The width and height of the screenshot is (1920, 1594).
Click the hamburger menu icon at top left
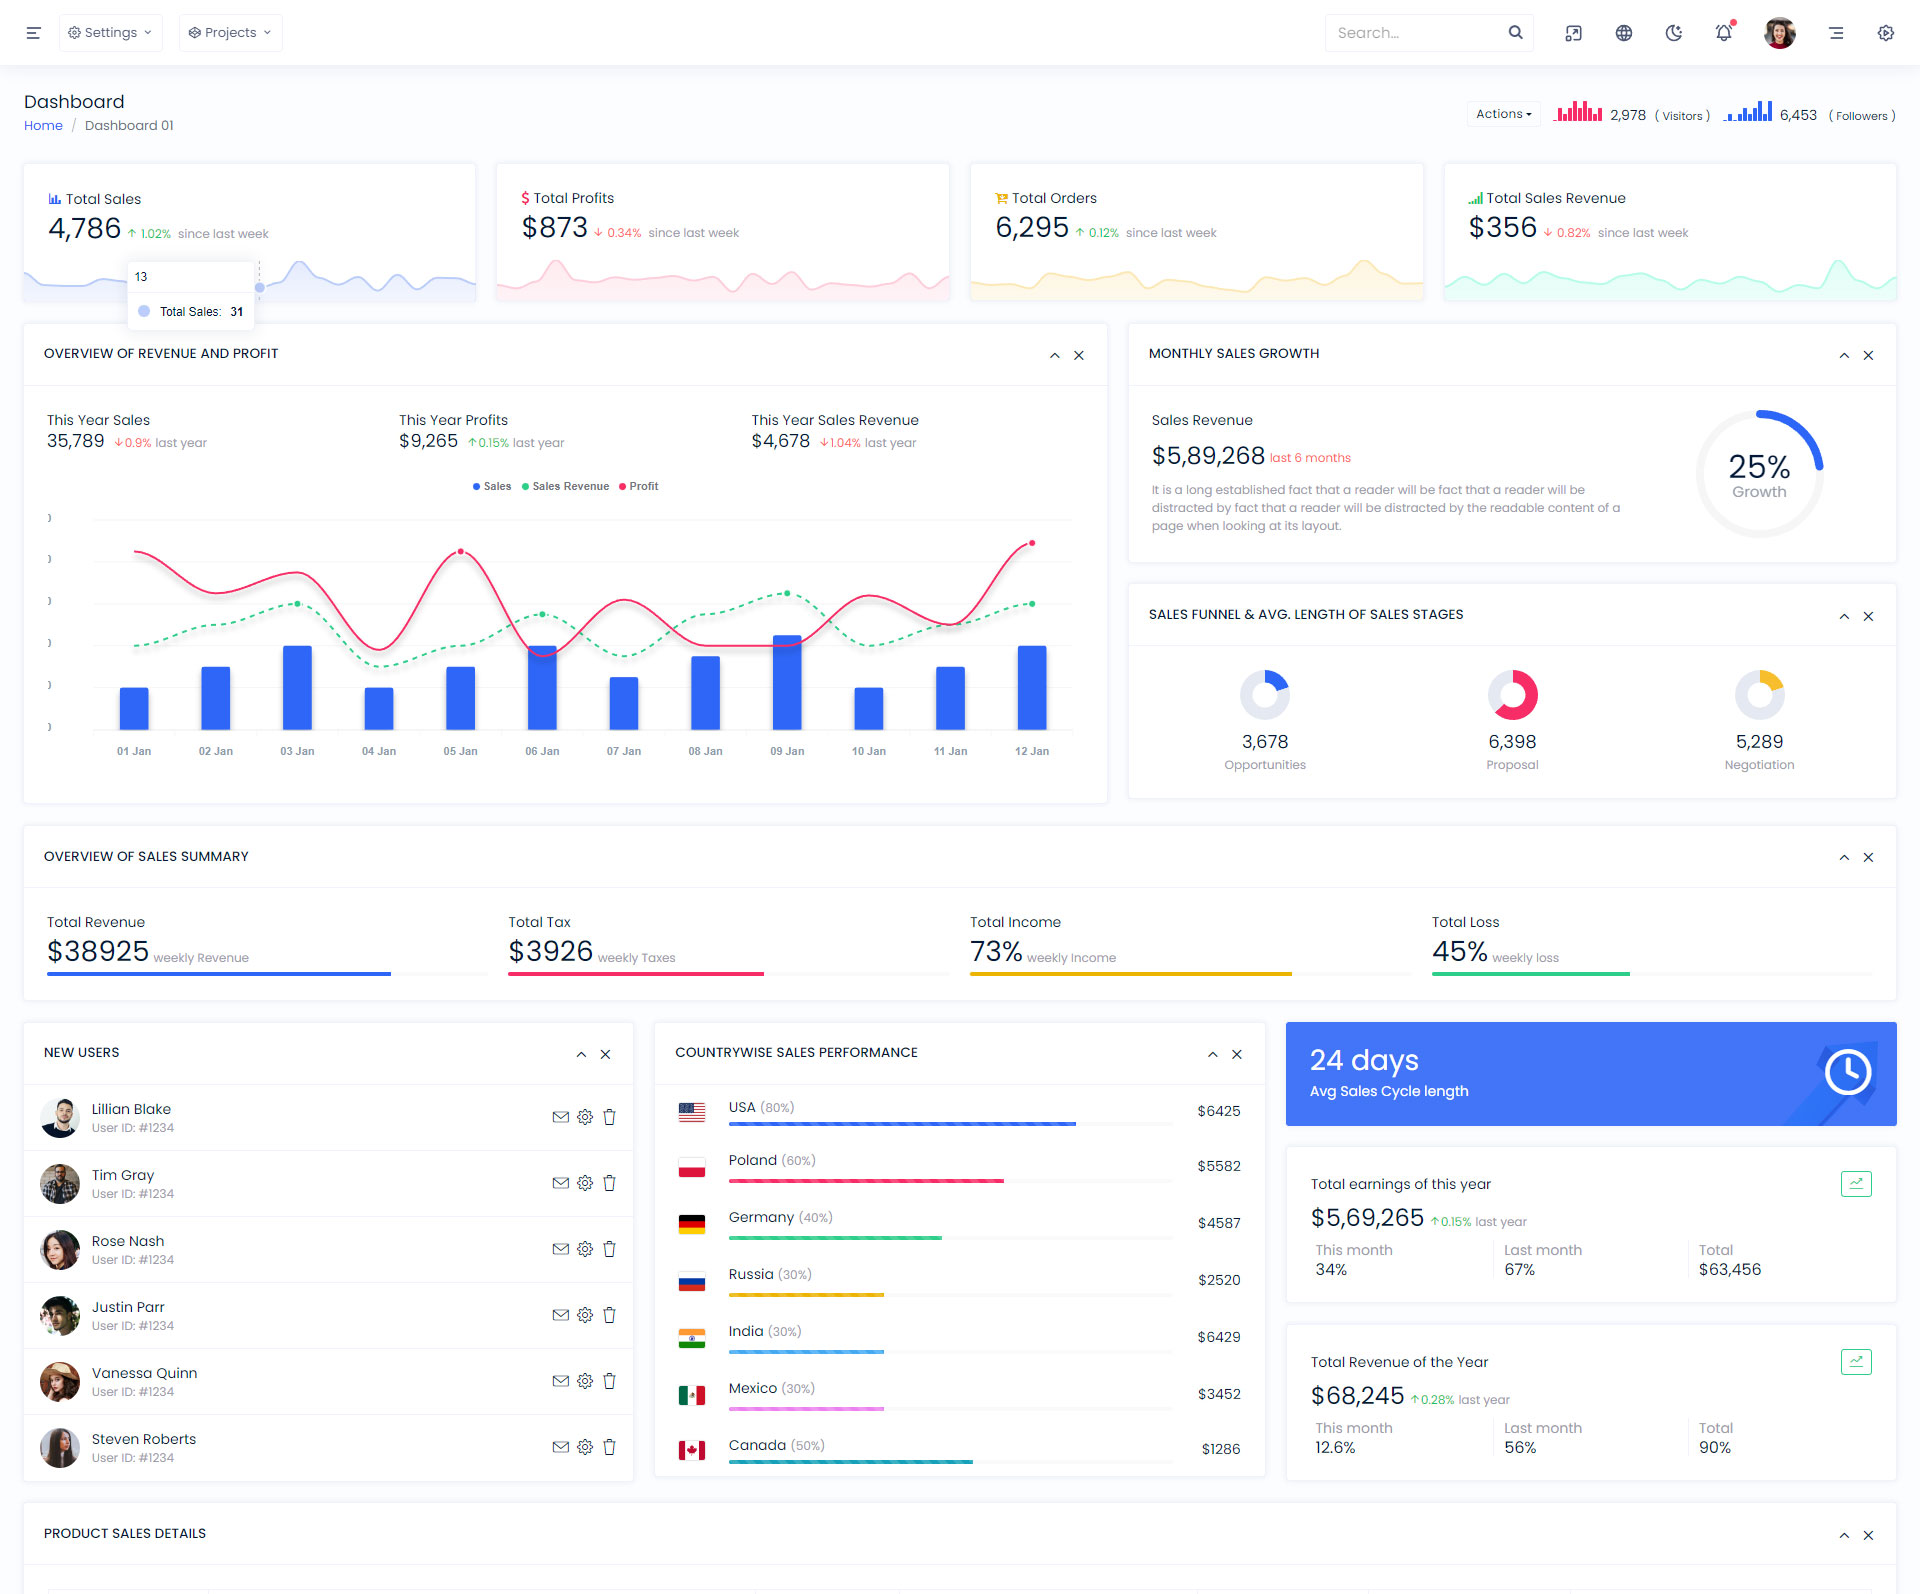(33, 33)
